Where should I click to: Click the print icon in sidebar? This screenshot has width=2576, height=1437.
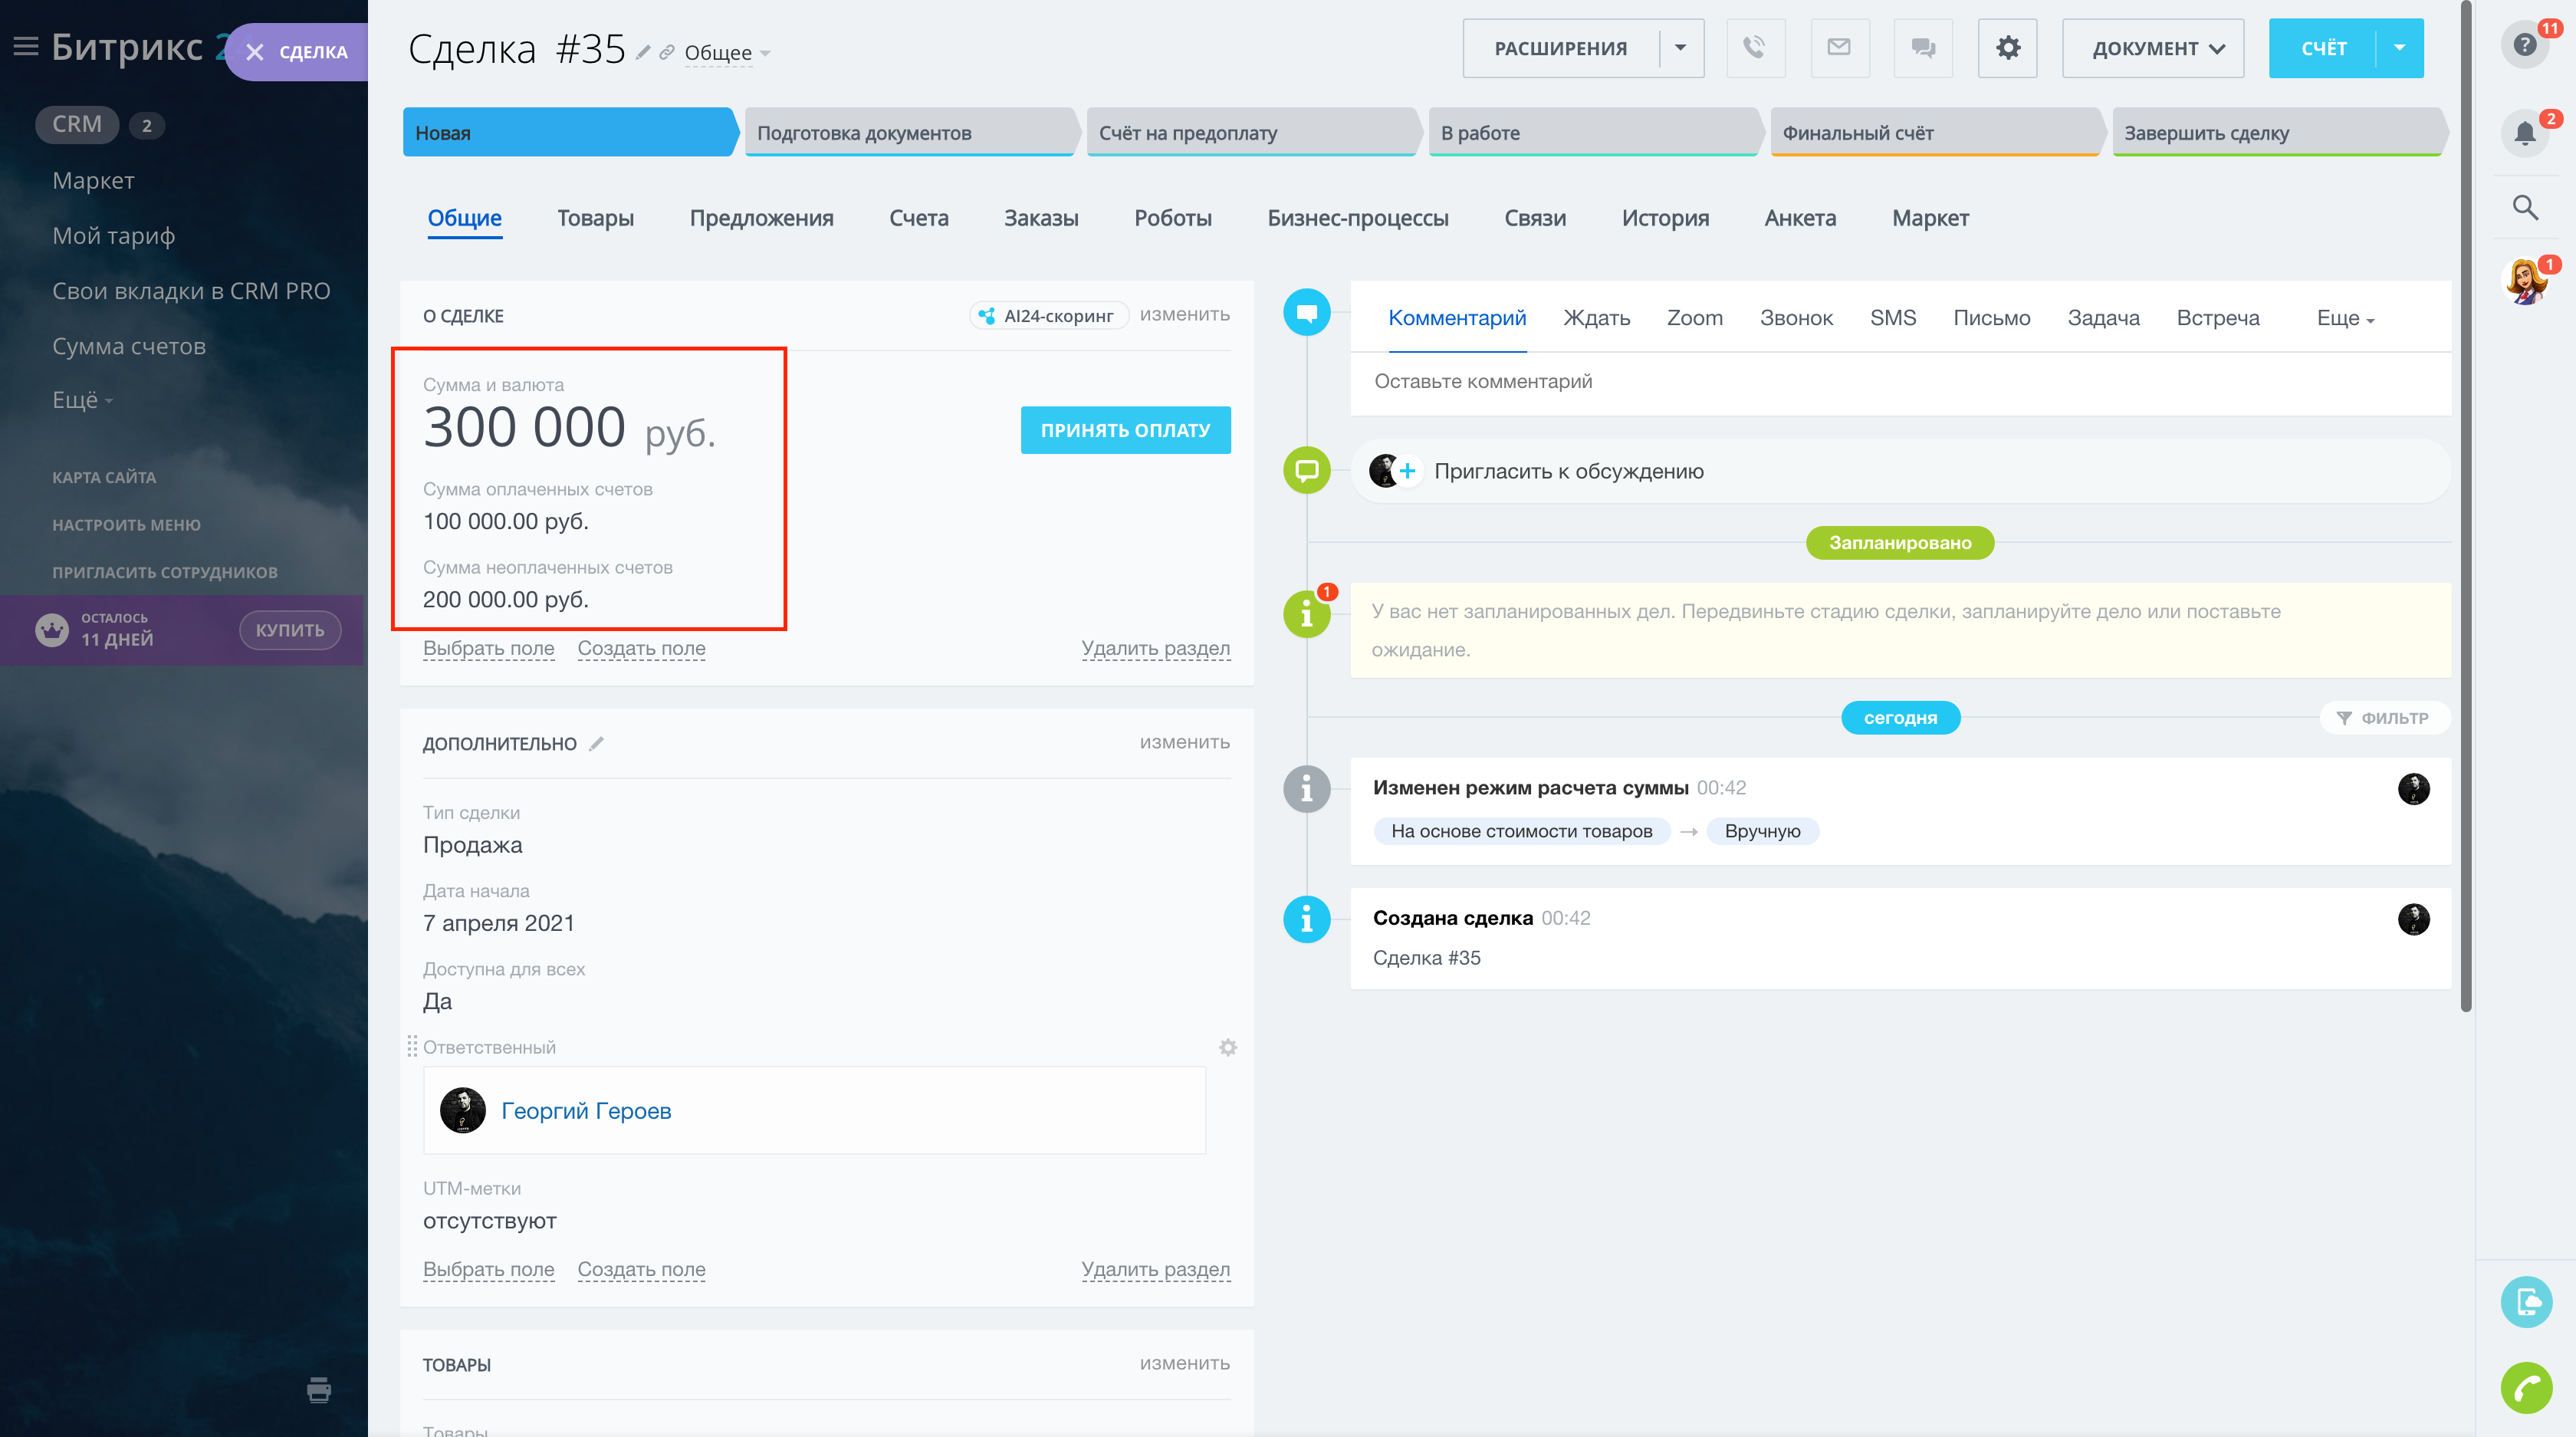click(319, 1389)
